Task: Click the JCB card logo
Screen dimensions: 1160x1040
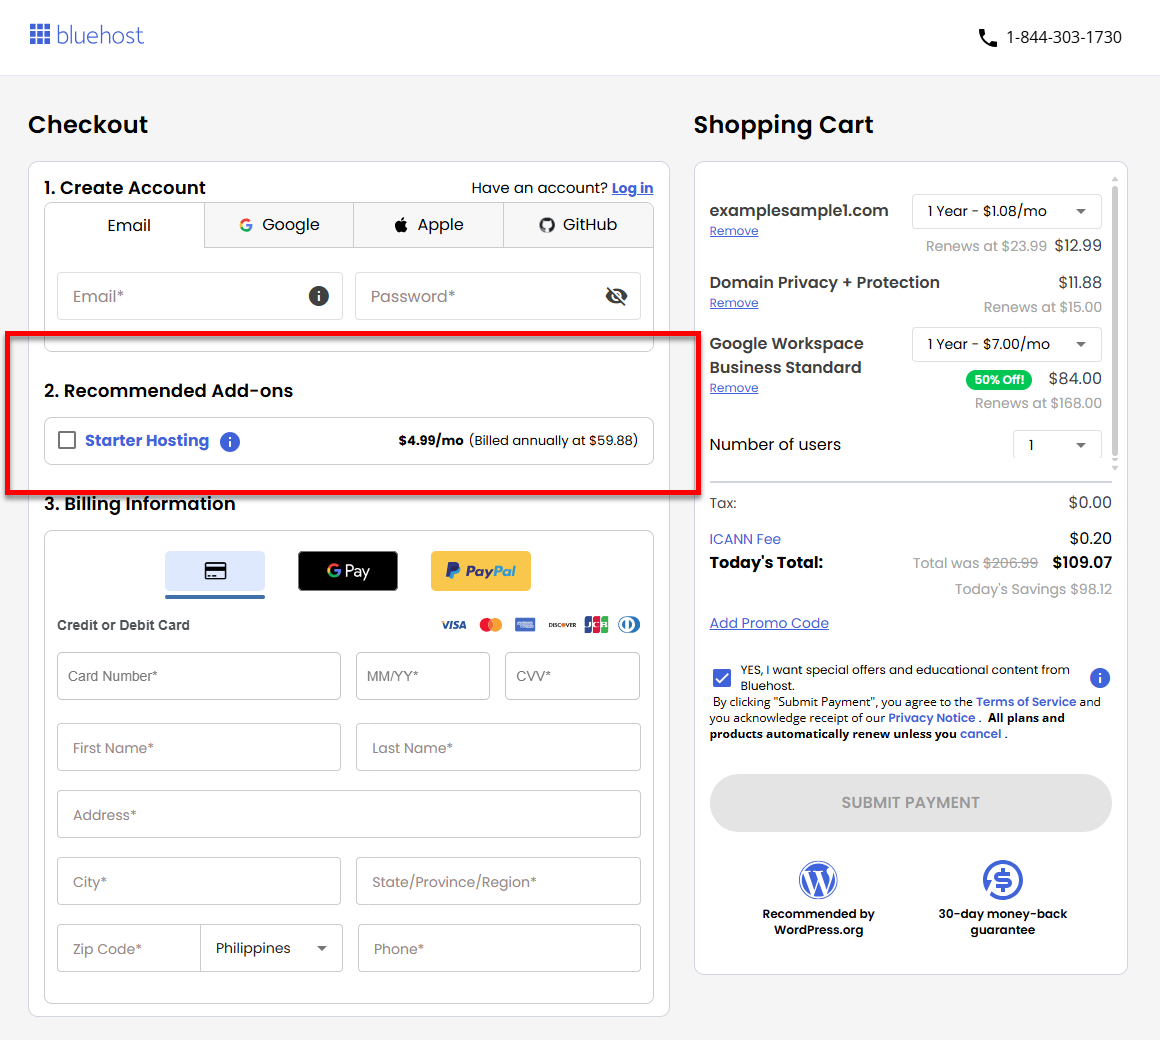Action: [x=596, y=625]
